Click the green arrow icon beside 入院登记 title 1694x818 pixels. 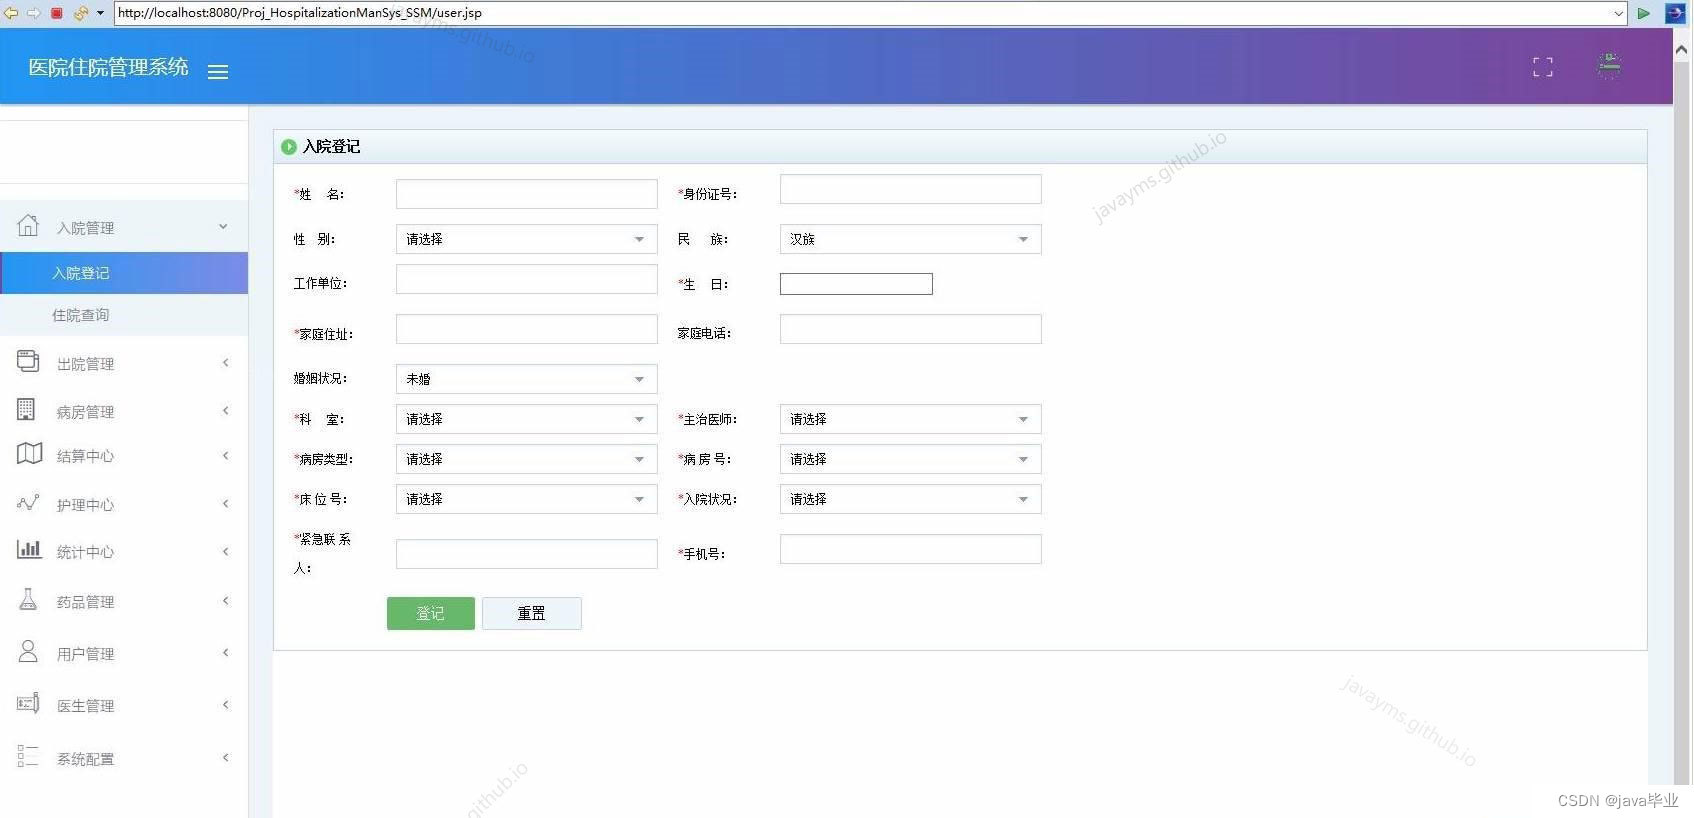pyautogui.click(x=289, y=147)
